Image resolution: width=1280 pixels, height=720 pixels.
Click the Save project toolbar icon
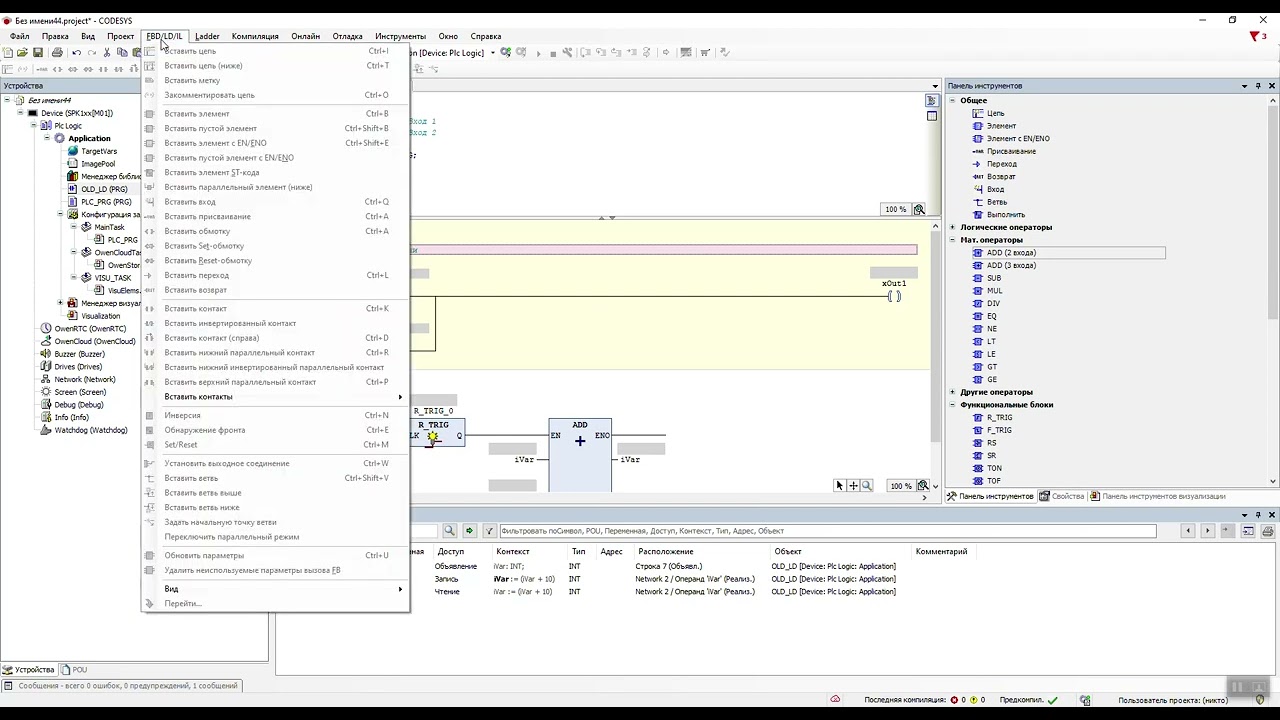[x=38, y=52]
